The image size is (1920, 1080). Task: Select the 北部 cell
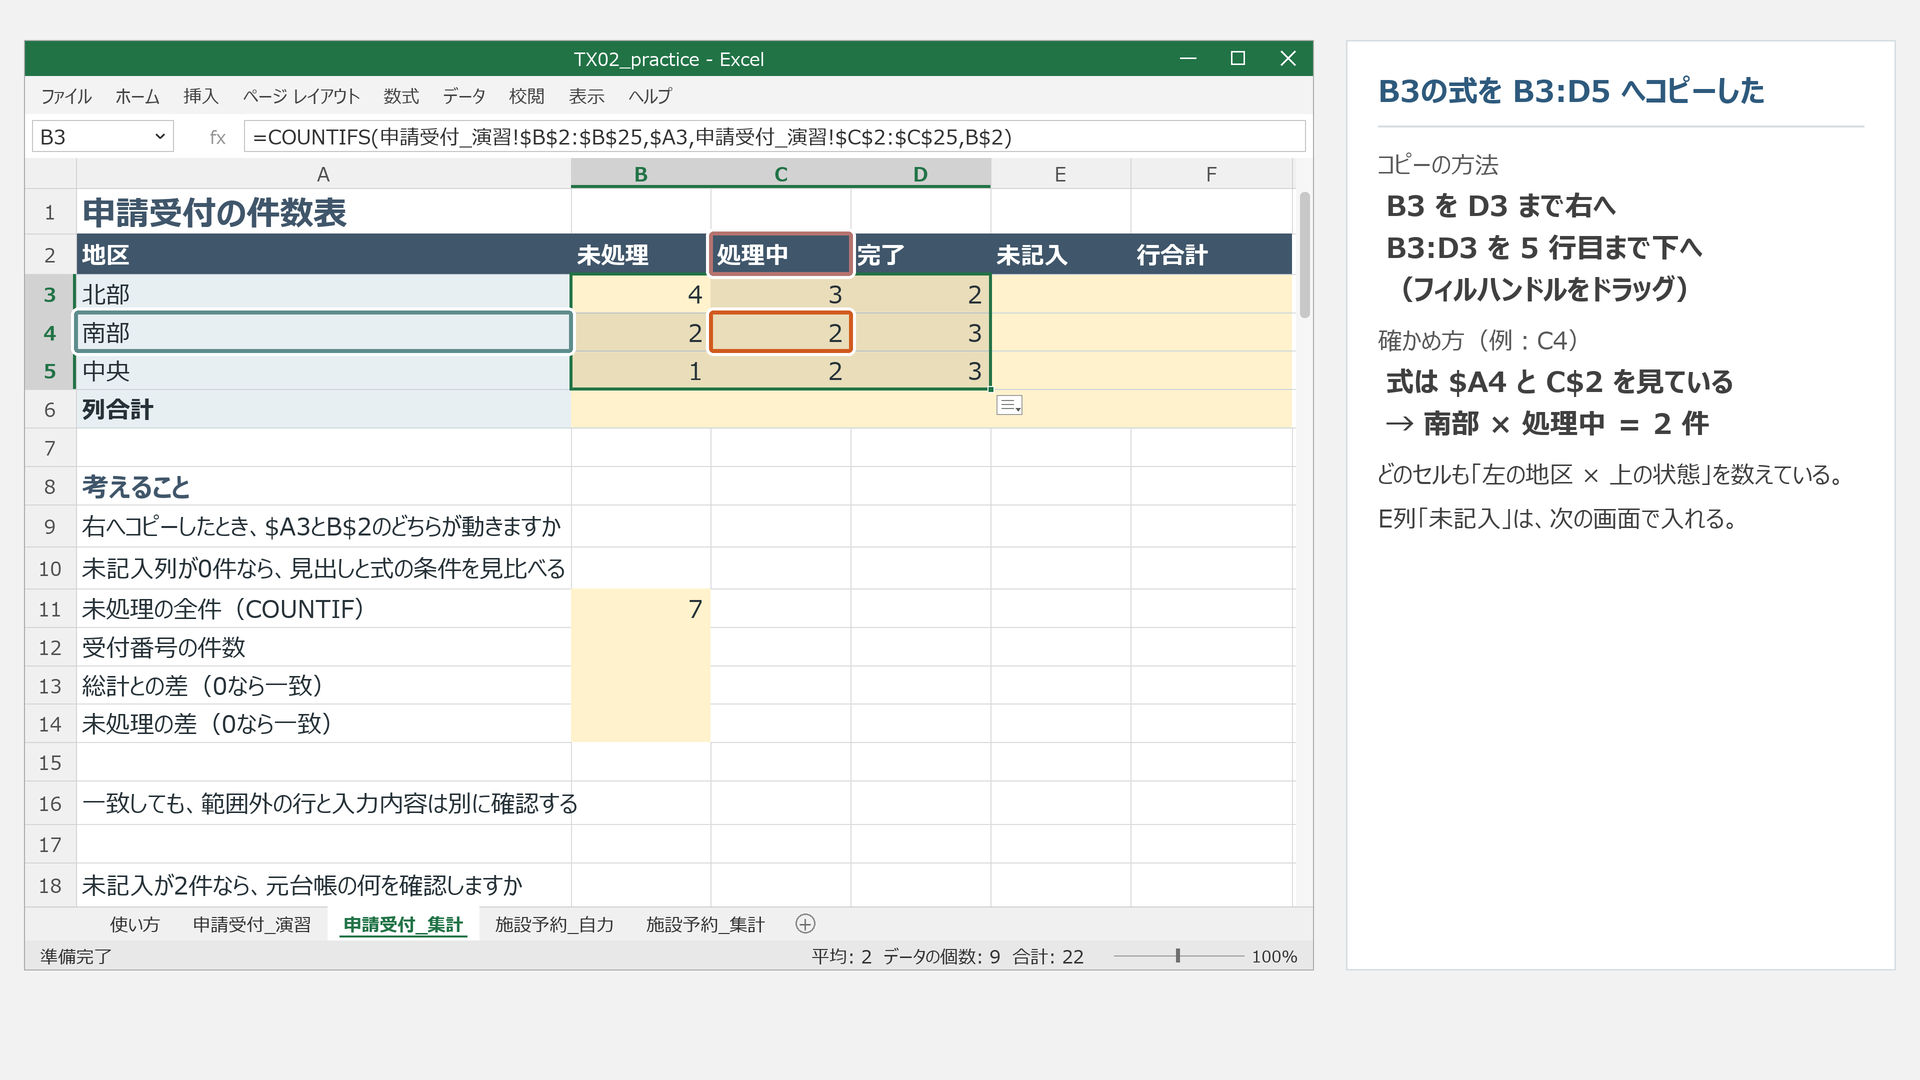click(323, 294)
